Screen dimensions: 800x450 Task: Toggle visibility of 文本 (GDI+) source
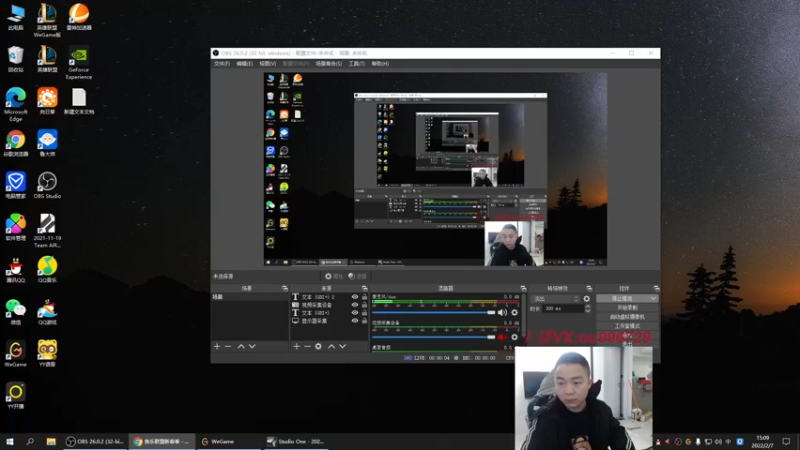tap(355, 313)
